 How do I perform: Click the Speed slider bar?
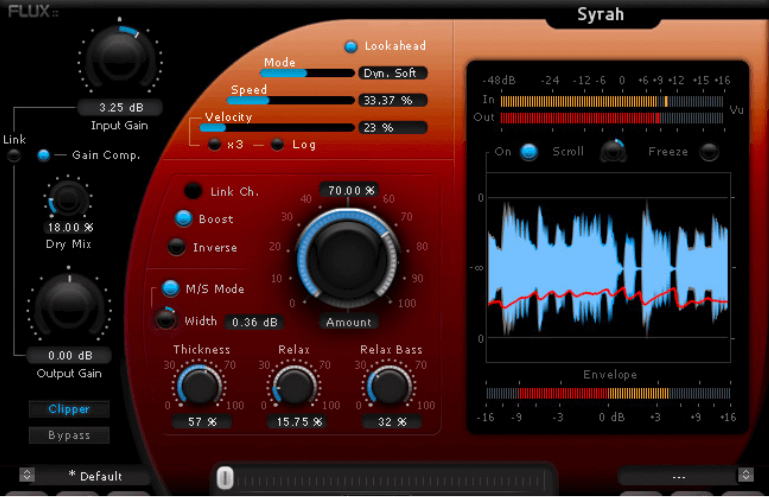(x=291, y=100)
